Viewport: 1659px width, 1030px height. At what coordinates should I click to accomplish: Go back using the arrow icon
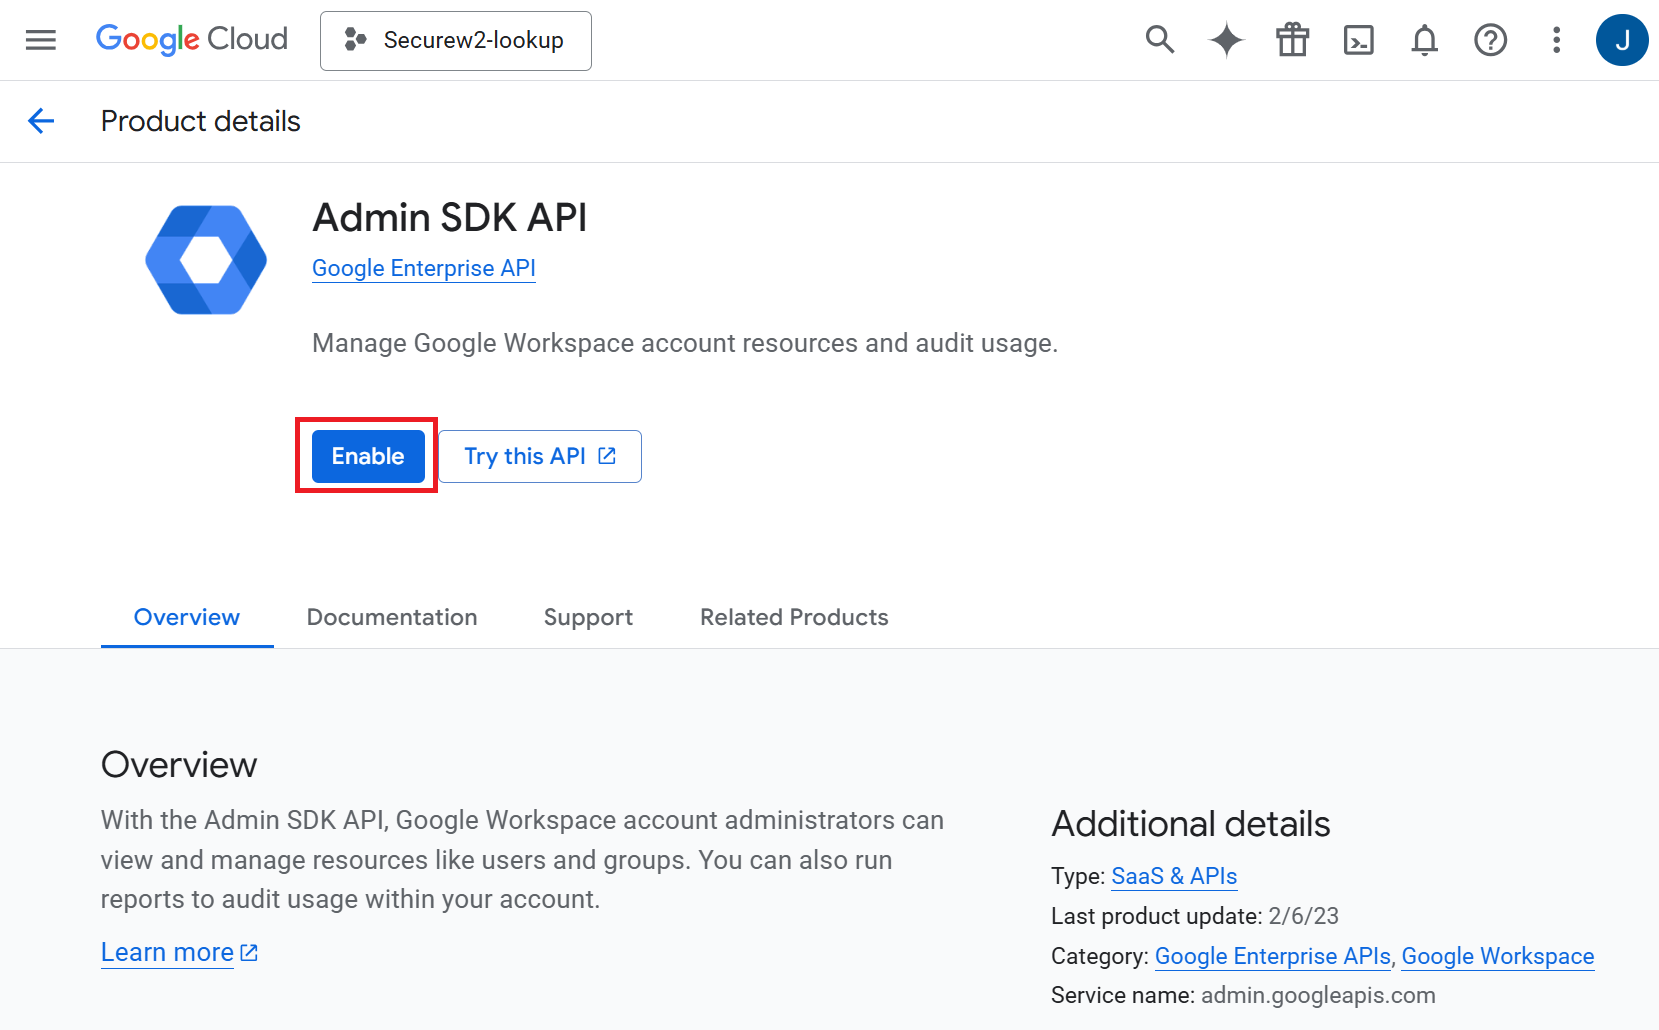[41, 121]
